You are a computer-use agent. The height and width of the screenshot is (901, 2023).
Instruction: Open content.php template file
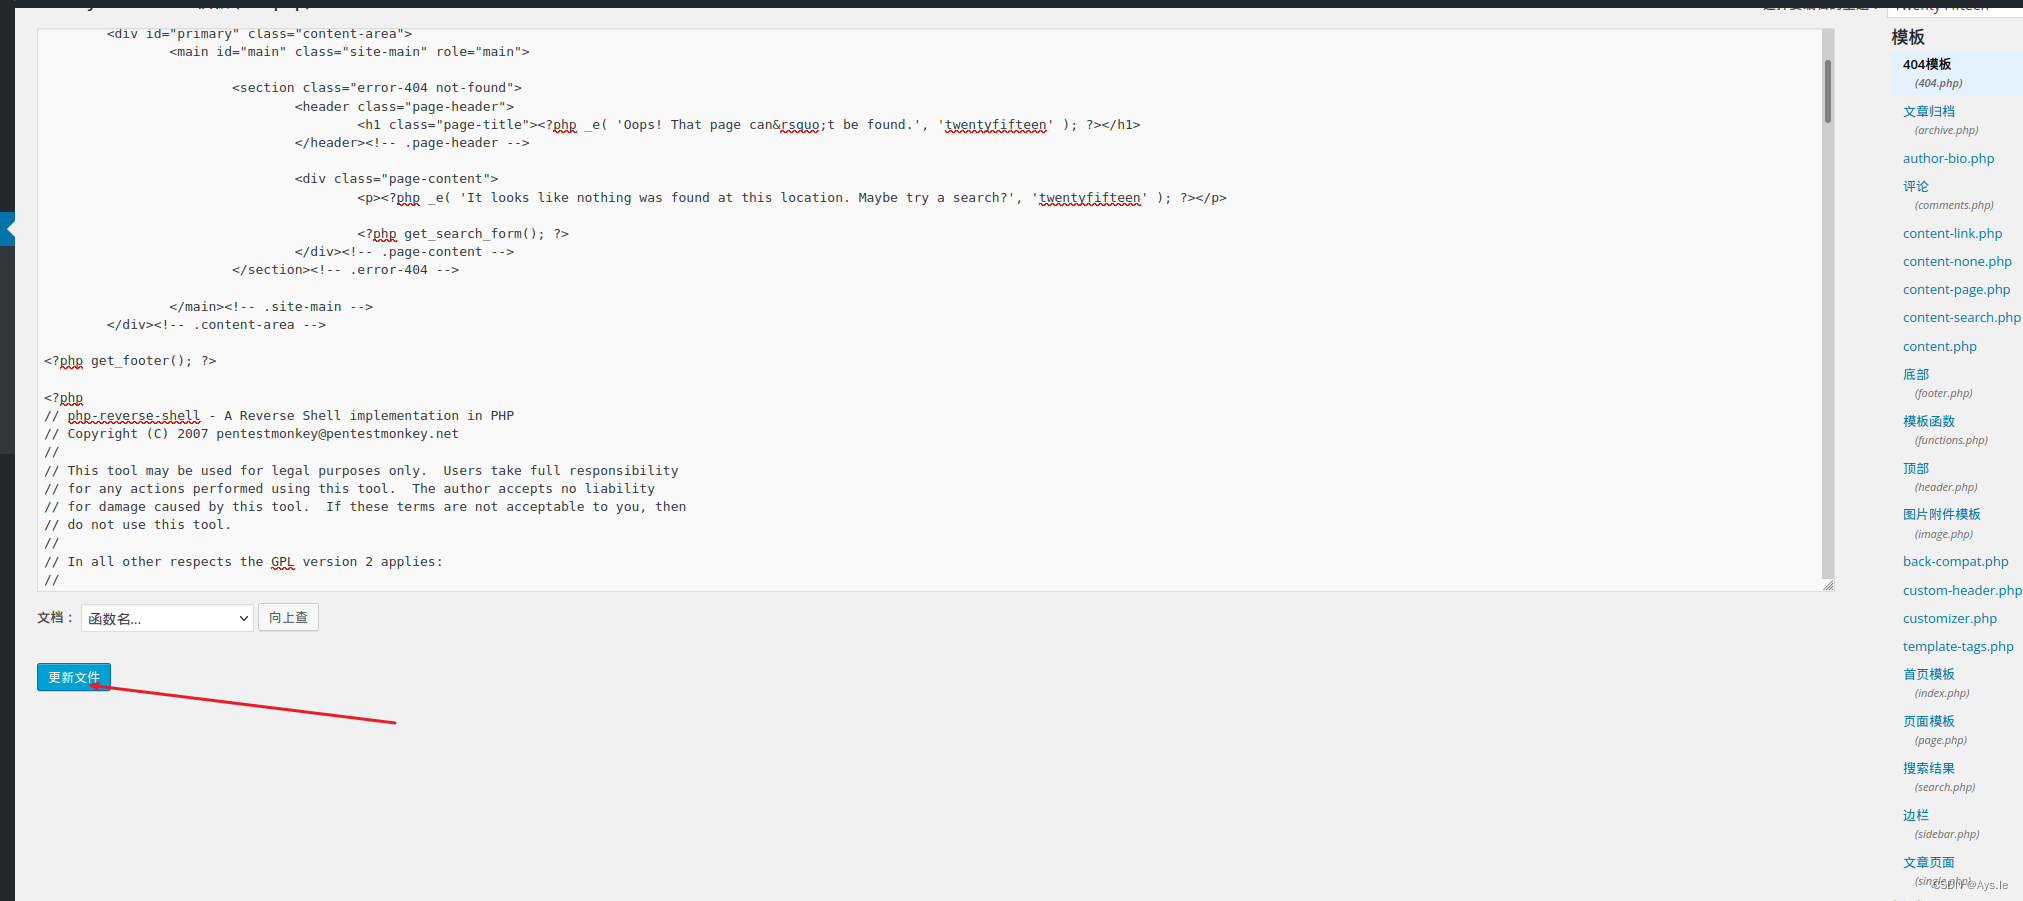(1940, 346)
